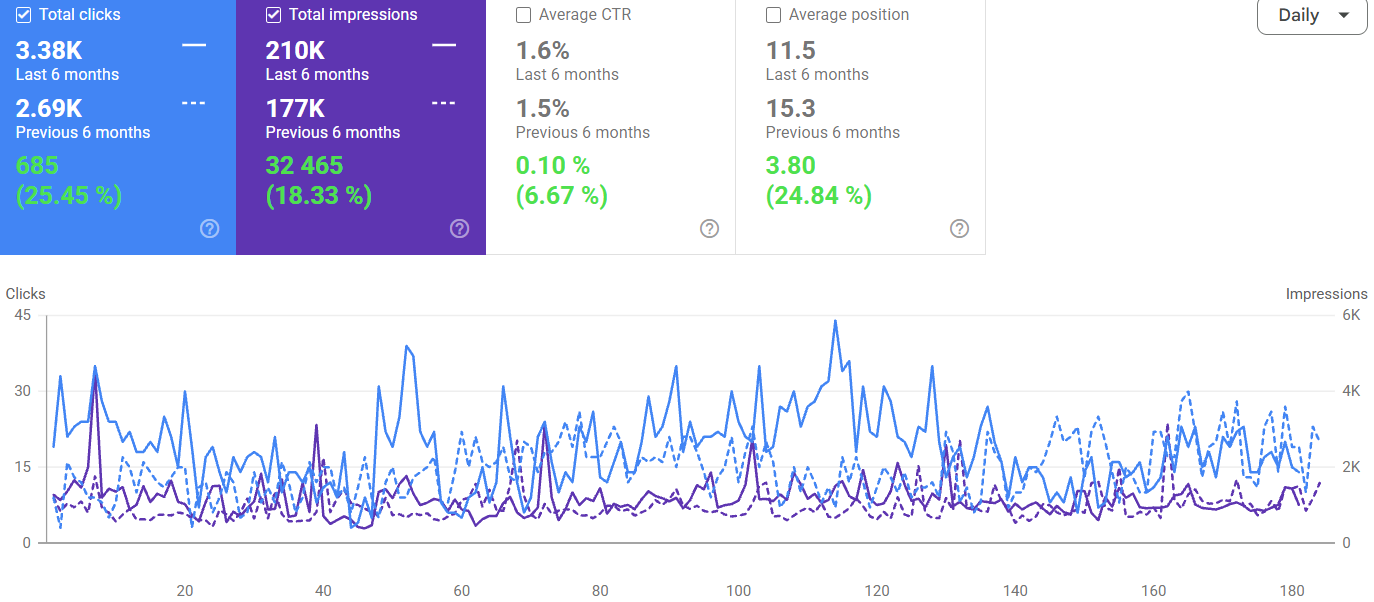The image size is (1374, 602).
Task: Click the (24.84 %) change text
Action: [819, 195]
